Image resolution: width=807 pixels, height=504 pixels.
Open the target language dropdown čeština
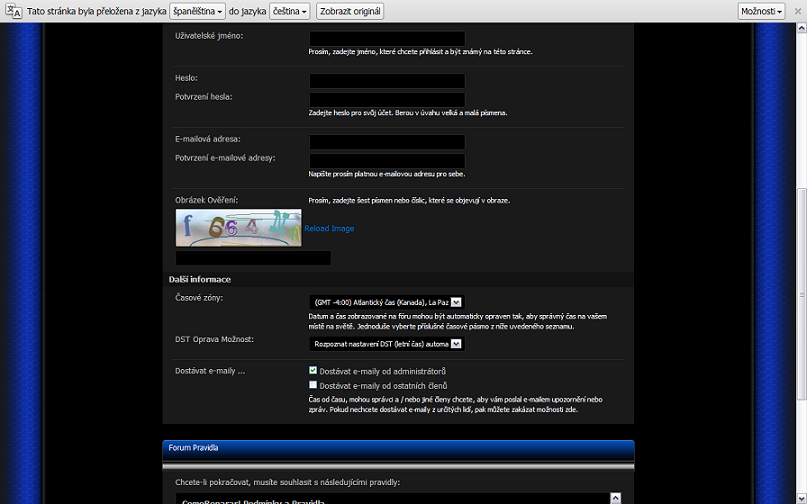(x=289, y=11)
